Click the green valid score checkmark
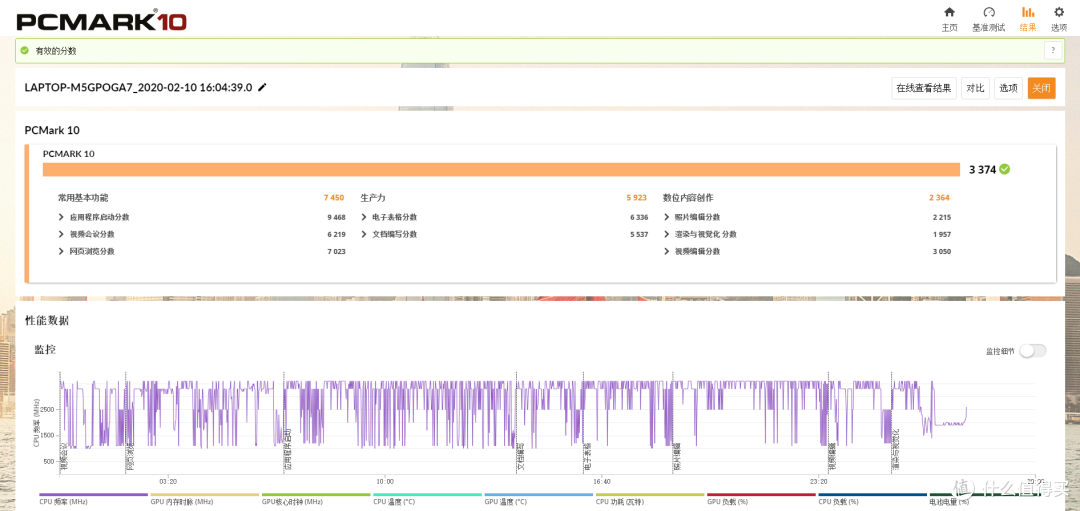 point(25,50)
